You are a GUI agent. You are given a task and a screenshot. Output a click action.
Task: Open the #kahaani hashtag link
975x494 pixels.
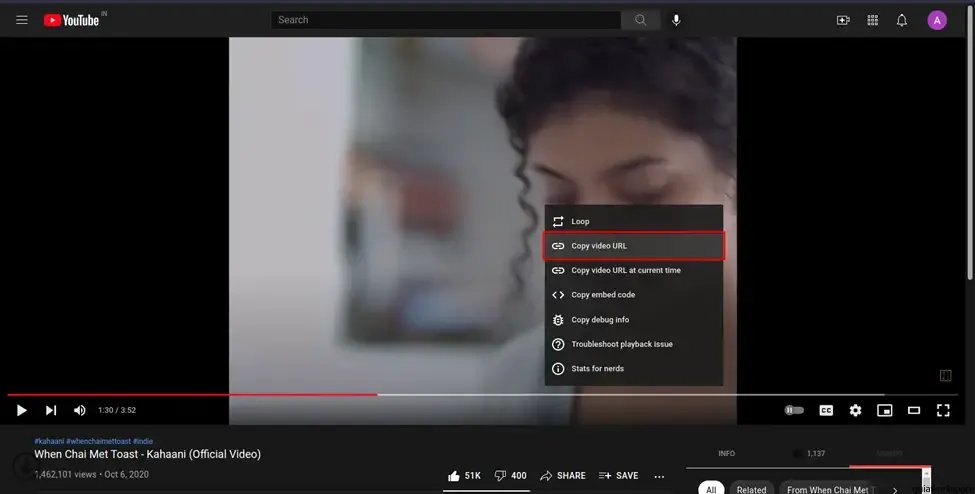point(49,441)
